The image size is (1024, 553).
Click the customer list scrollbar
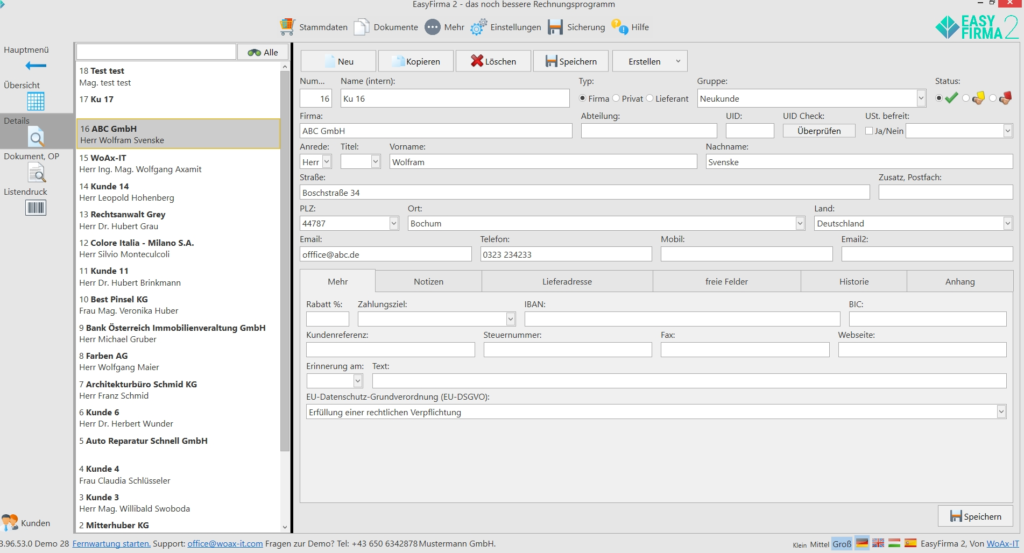pyautogui.click(x=285, y=261)
